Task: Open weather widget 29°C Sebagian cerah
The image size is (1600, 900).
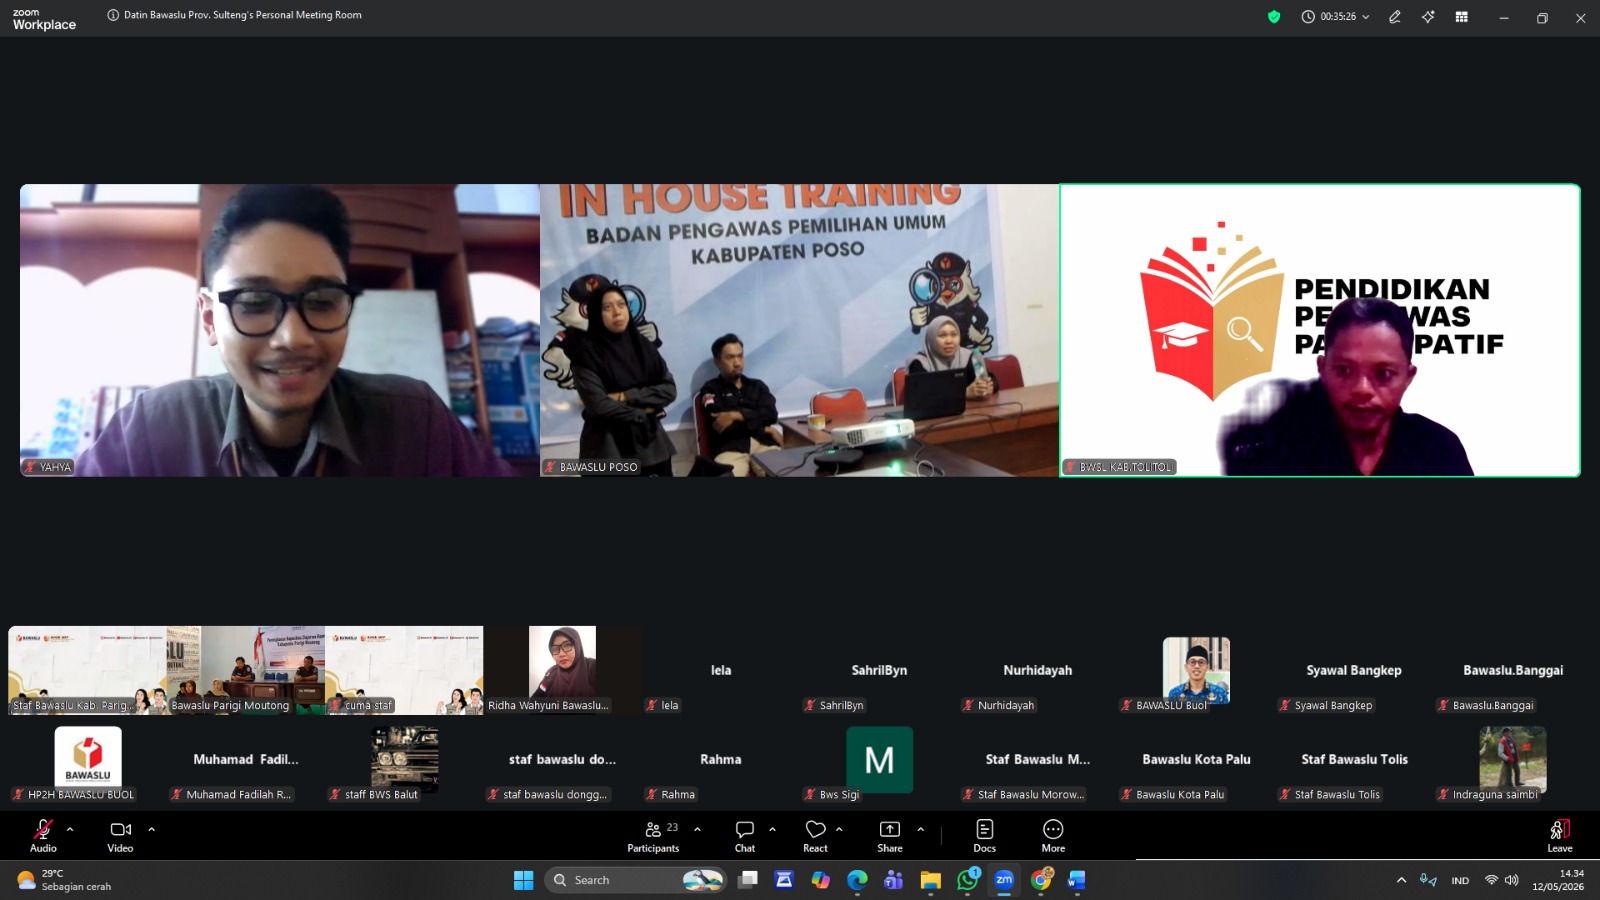Action: 65,880
